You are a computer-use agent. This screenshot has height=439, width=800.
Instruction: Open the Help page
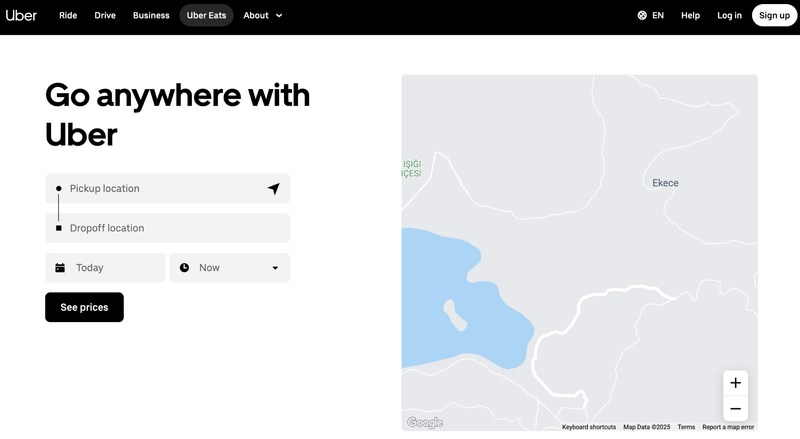coord(690,15)
